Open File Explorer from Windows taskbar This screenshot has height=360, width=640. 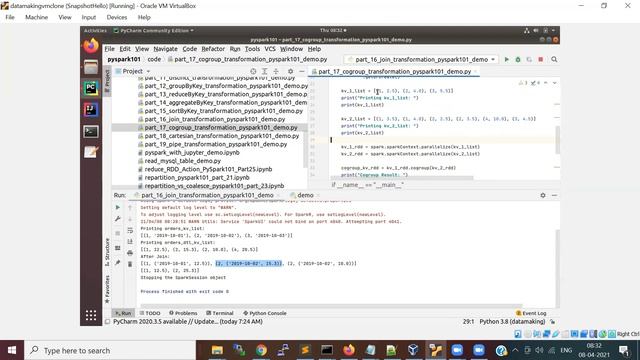(217, 350)
